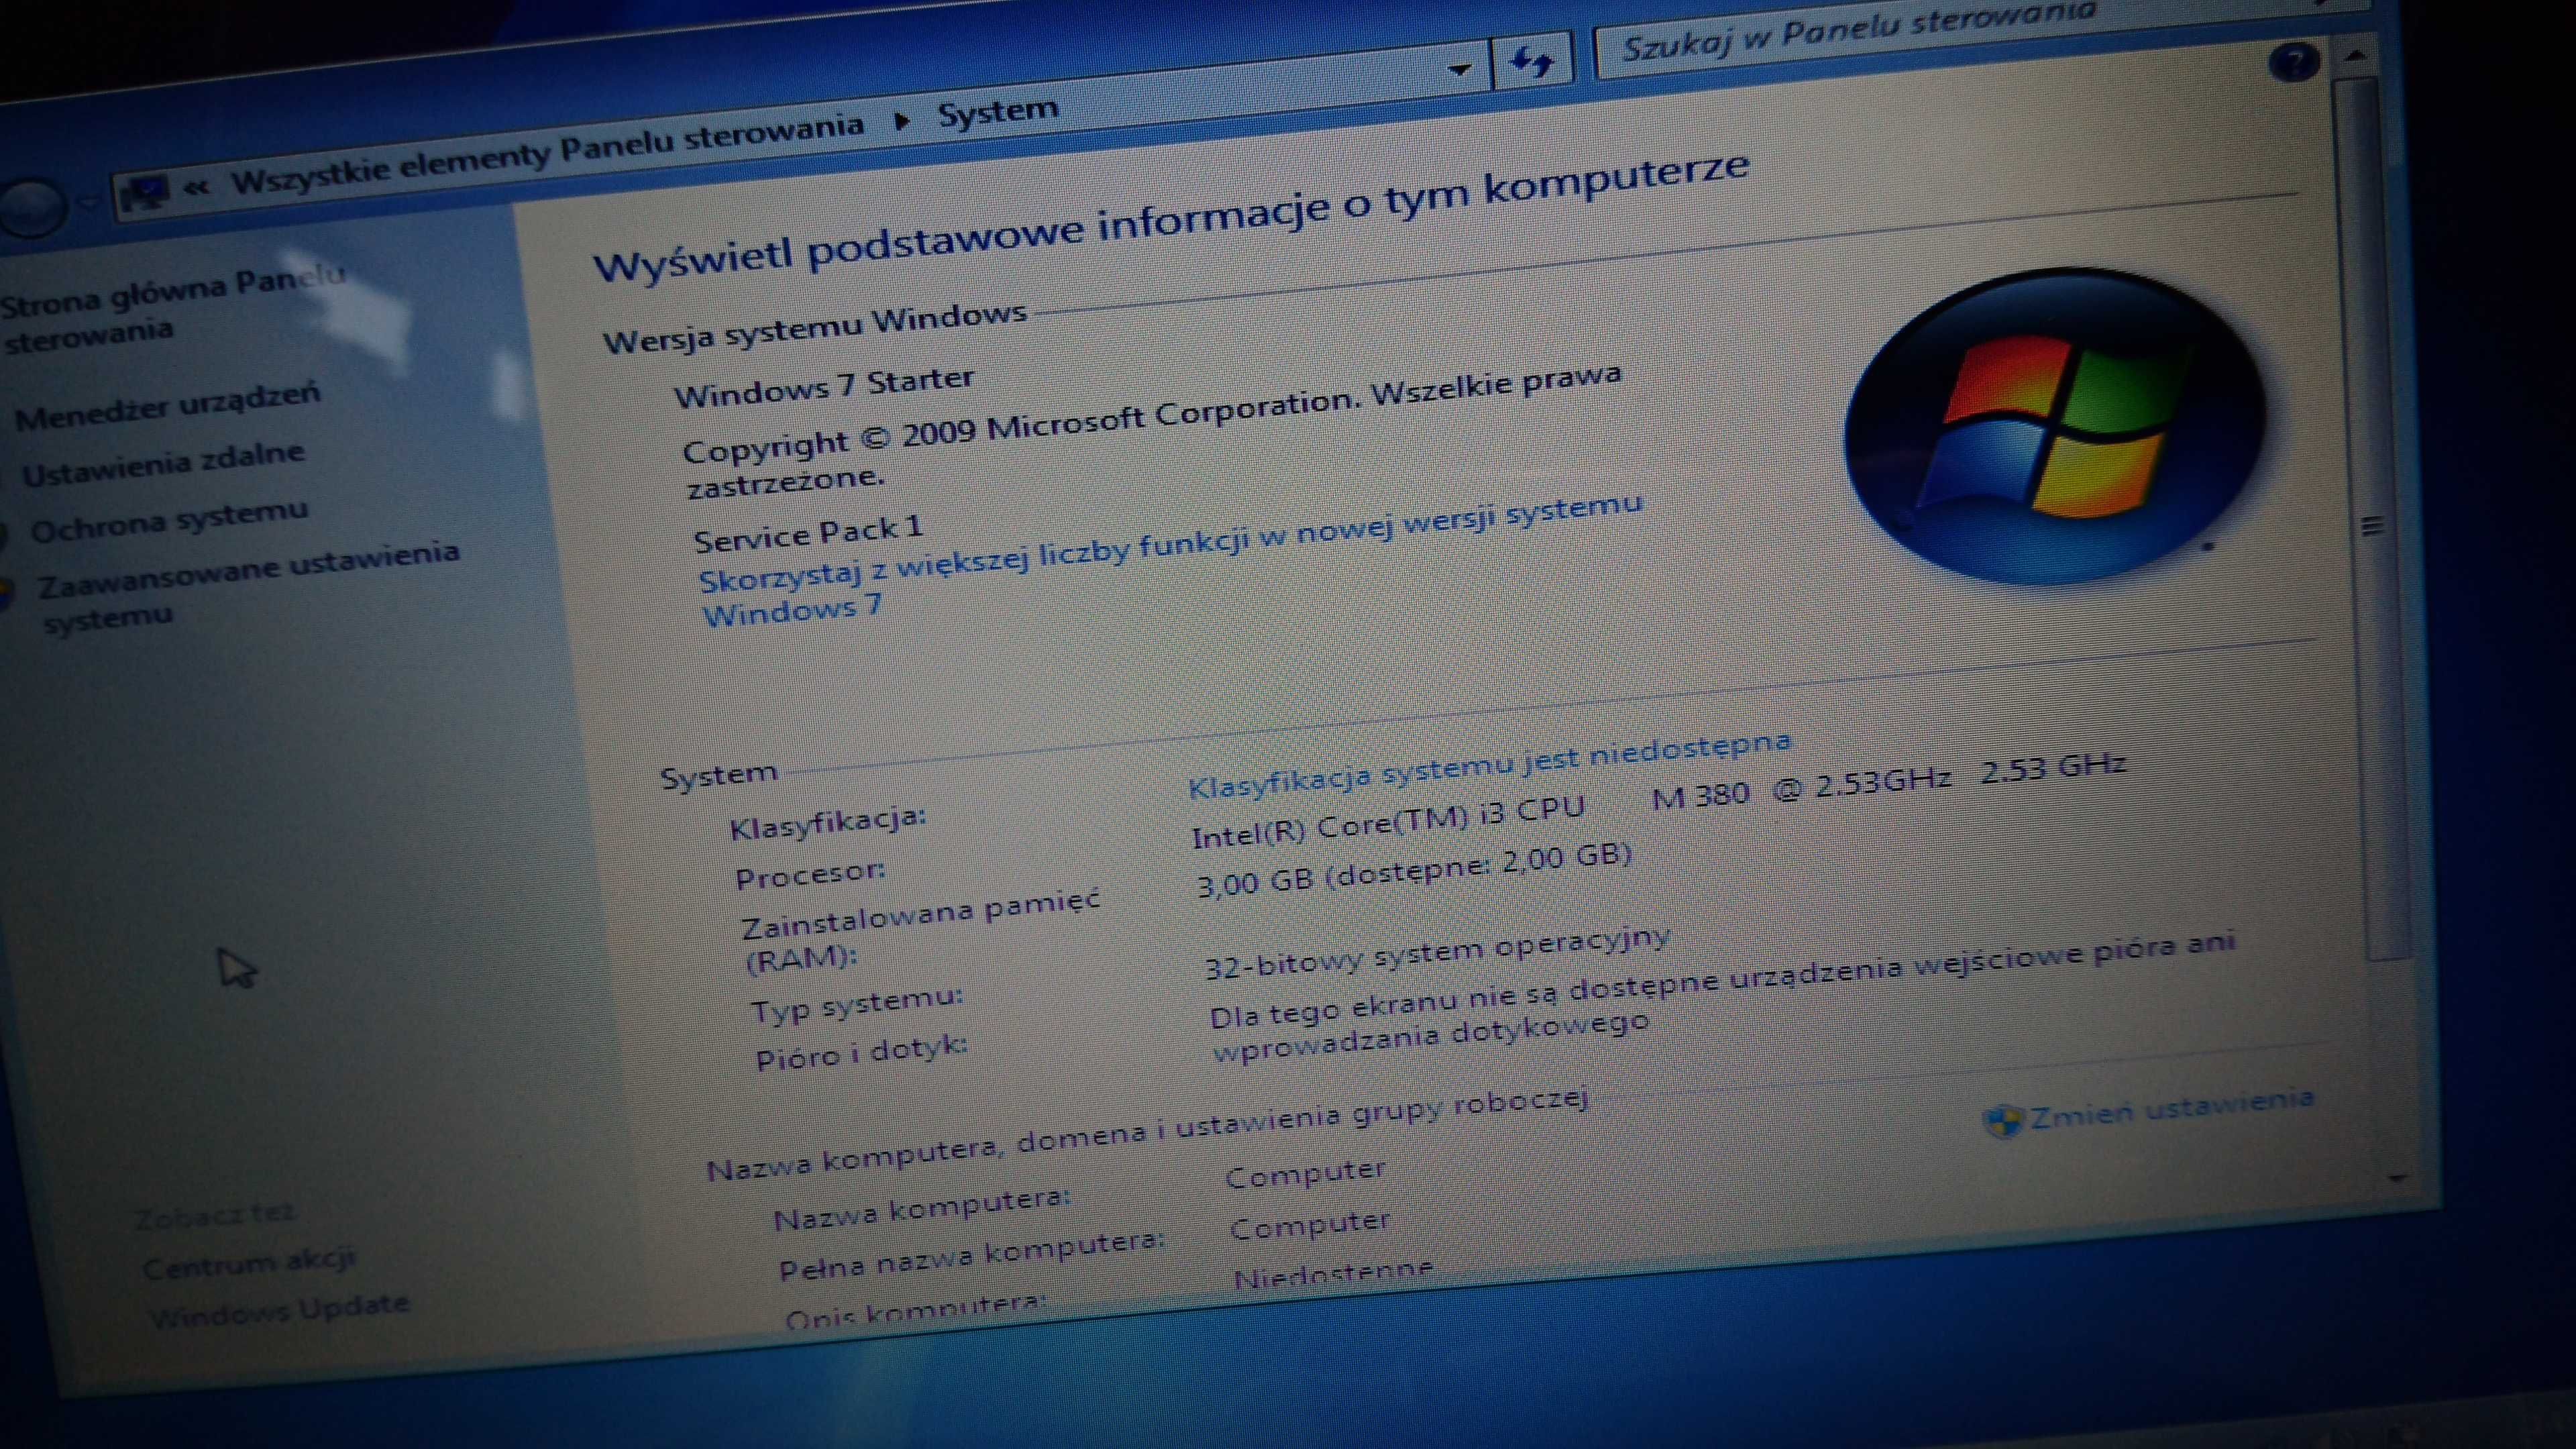Screen dimensions: 2576x1449
Task: Open Menedżer urządzeń
Action: click(x=168, y=405)
